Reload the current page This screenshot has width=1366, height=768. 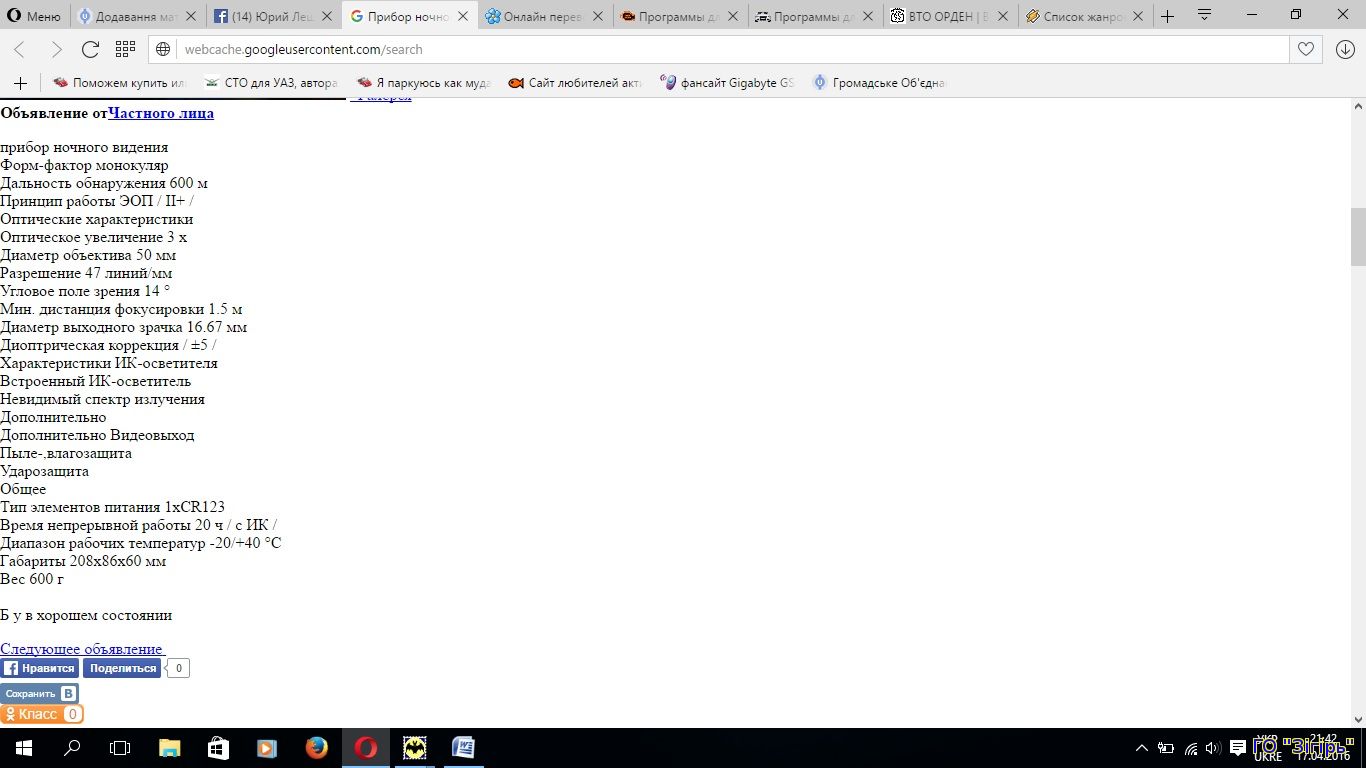click(90, 50)
